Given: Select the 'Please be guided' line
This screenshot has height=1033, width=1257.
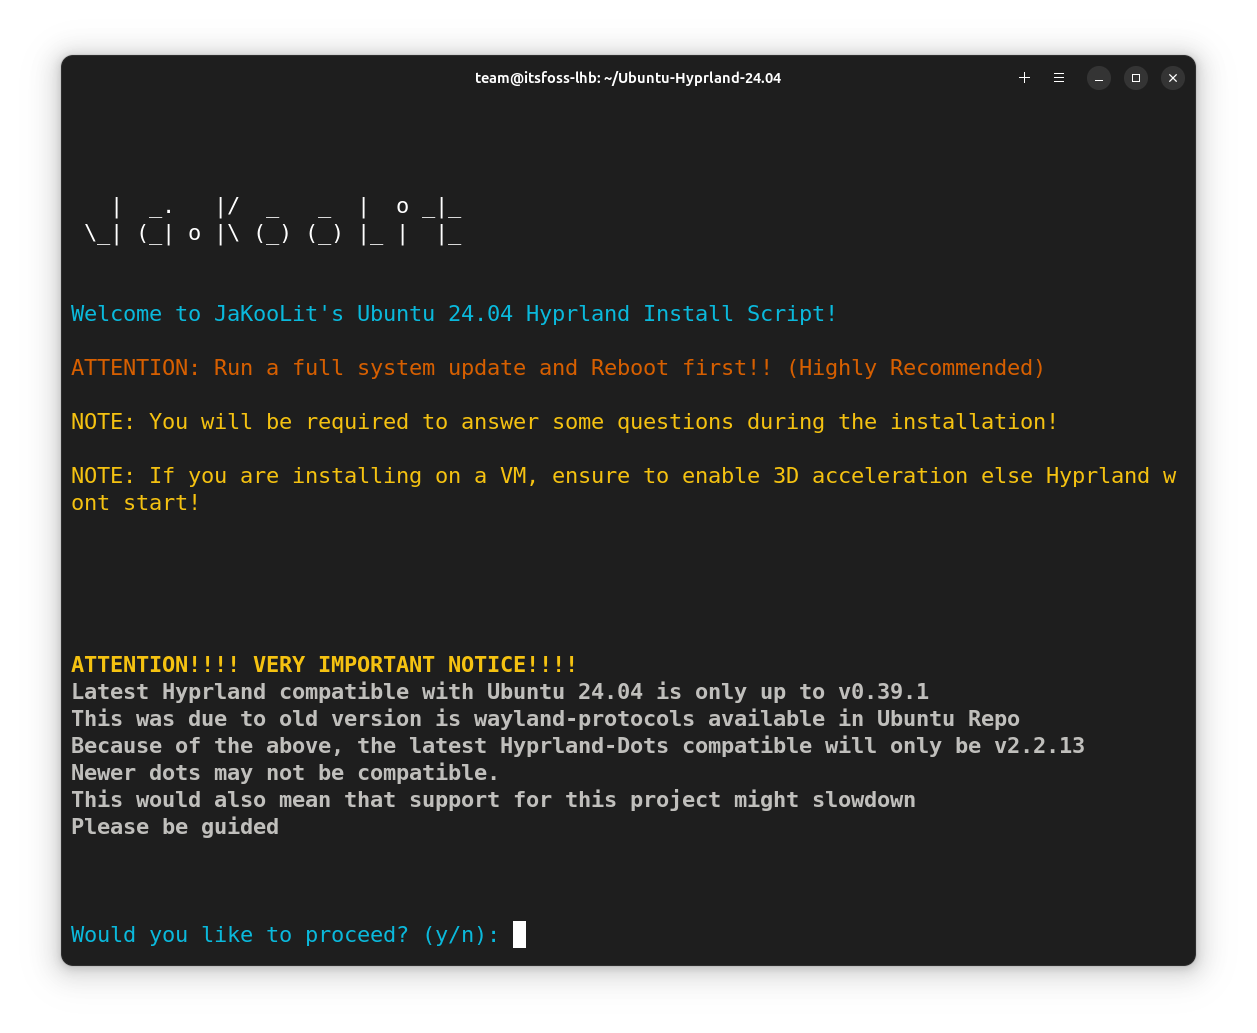Looking at the screenshot, I should [x=174, y=826].
